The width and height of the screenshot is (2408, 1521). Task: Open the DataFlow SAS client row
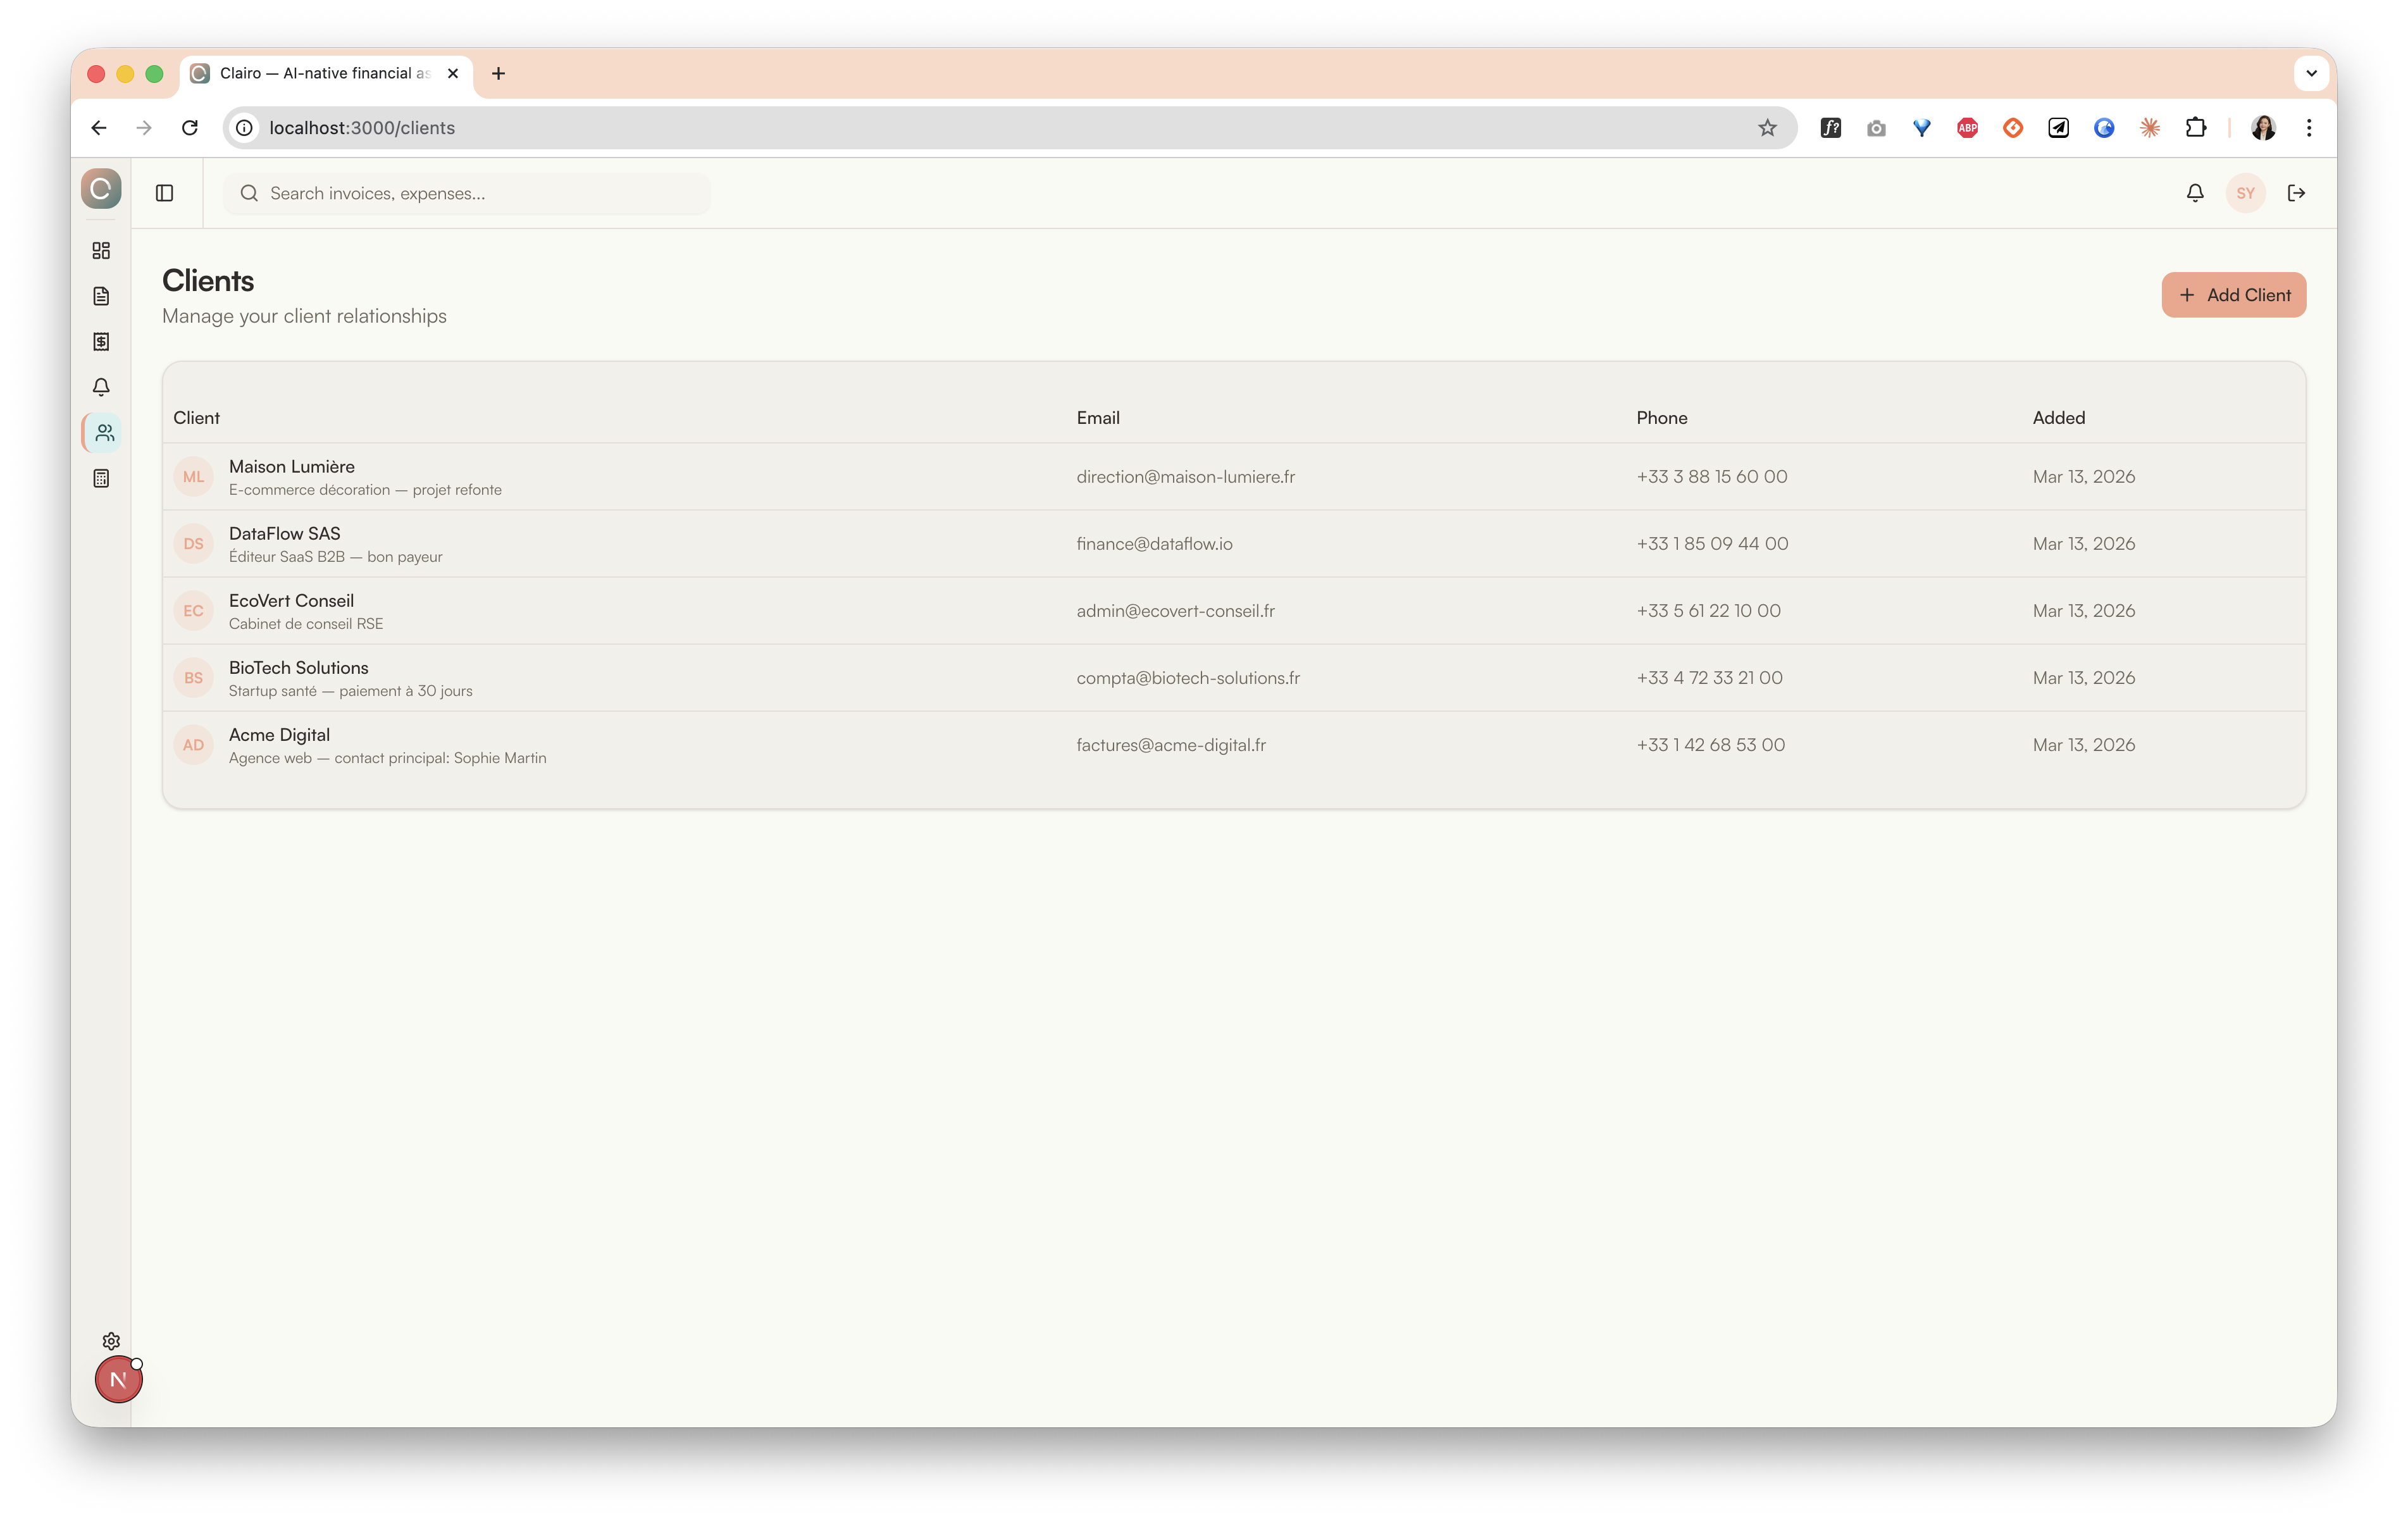pyautogui.click(x=1234, y=544)
